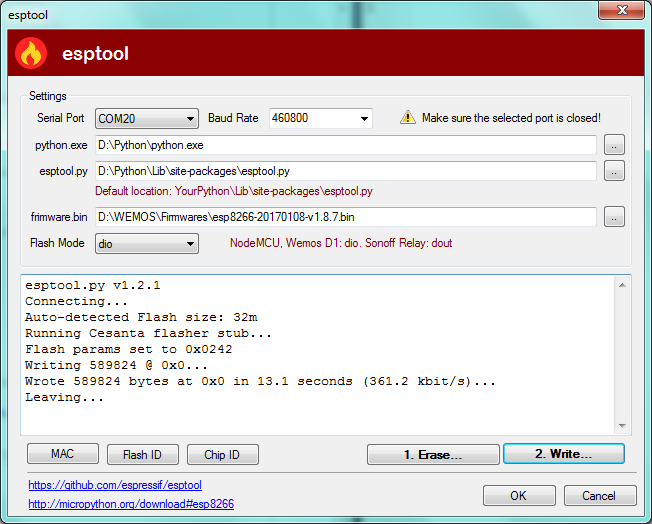Click the Flash ID button
The height and width of the screenshot is (524, 652).
click(143, 455)
